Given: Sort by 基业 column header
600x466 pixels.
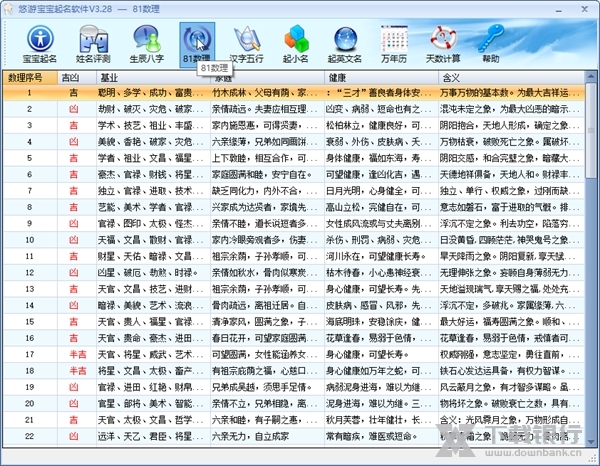Looking at the screenshot, I should (153, 78).
